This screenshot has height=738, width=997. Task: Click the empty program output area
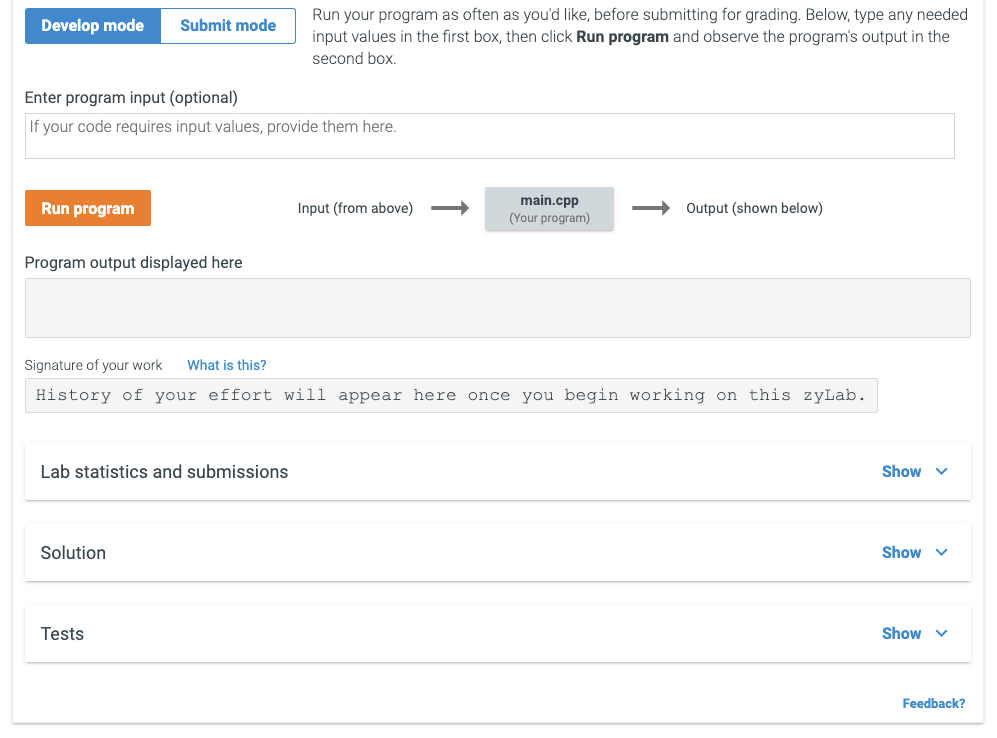point(497,308)
